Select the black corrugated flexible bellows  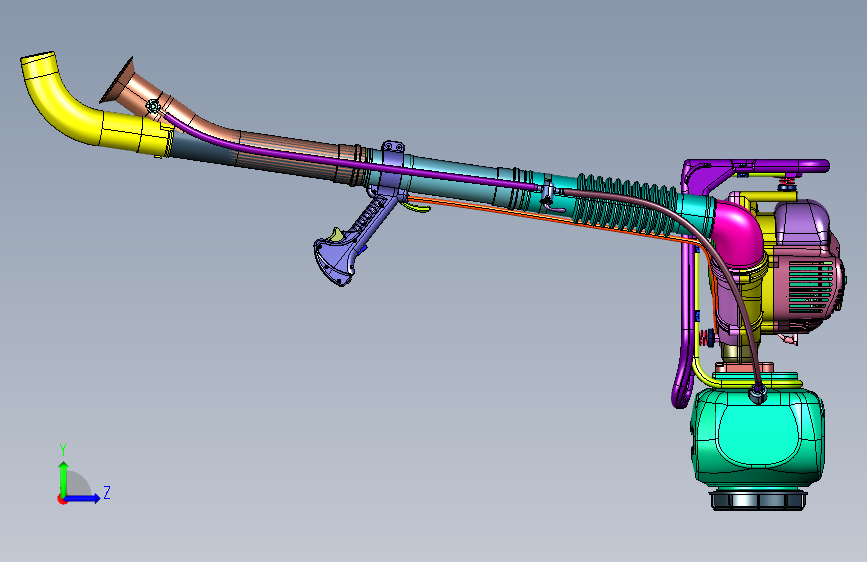[x=628, y=207]
